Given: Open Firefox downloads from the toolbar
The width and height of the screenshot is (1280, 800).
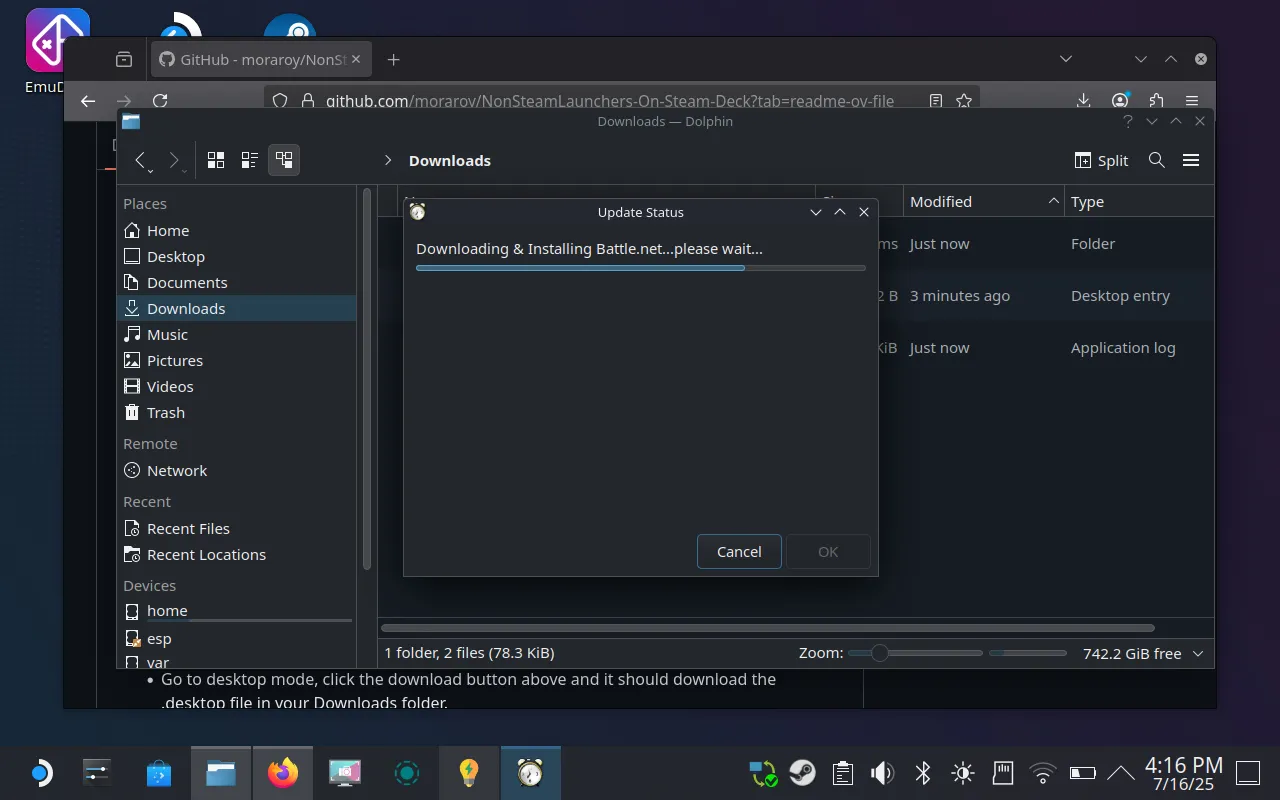Looking at the screenshot, I should 1083,100.
